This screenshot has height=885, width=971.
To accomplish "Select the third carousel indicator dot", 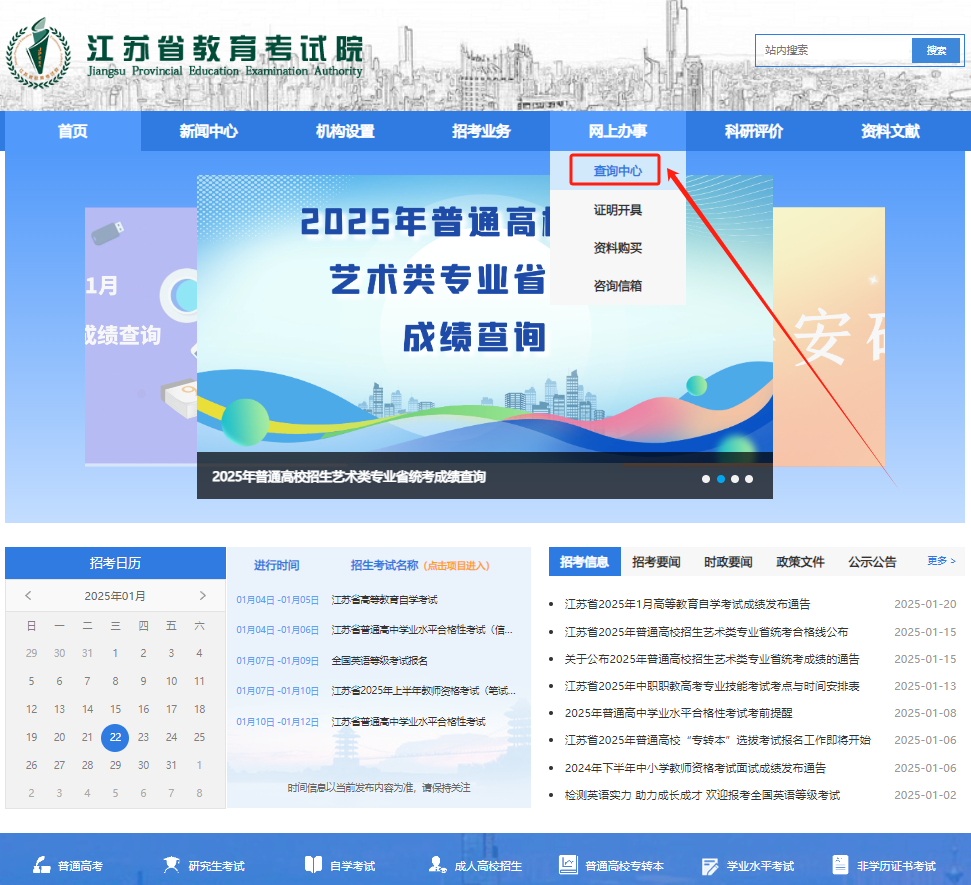I will (734, 479).
